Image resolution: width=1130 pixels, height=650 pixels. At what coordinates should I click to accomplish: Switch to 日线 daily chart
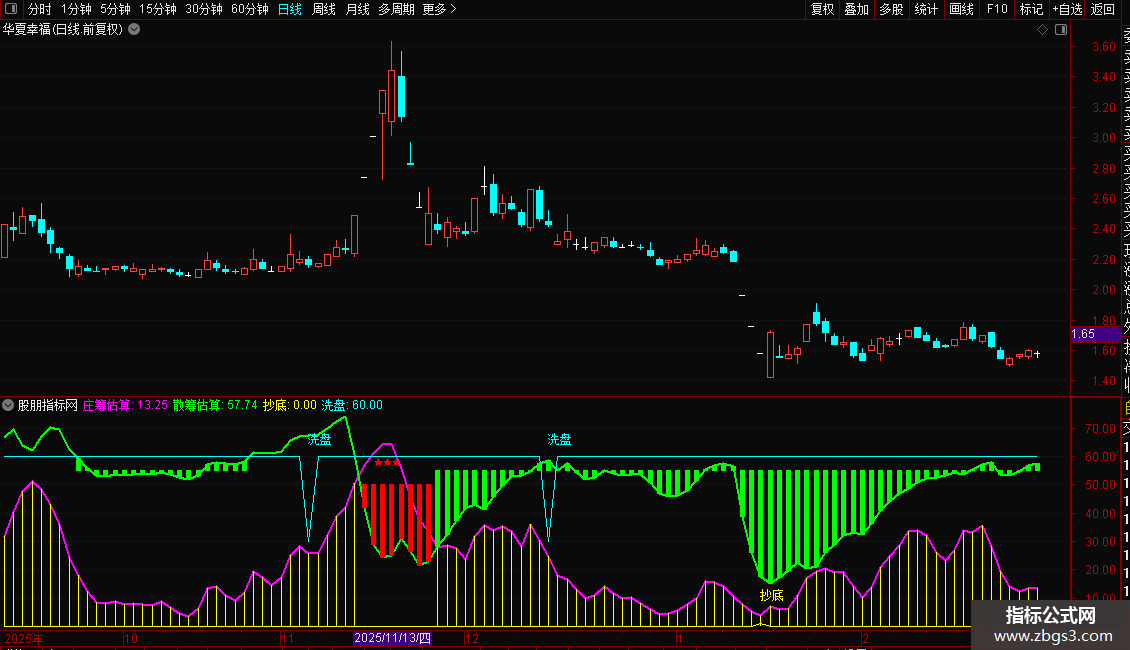pyautogui.click(x=290, y=9)
